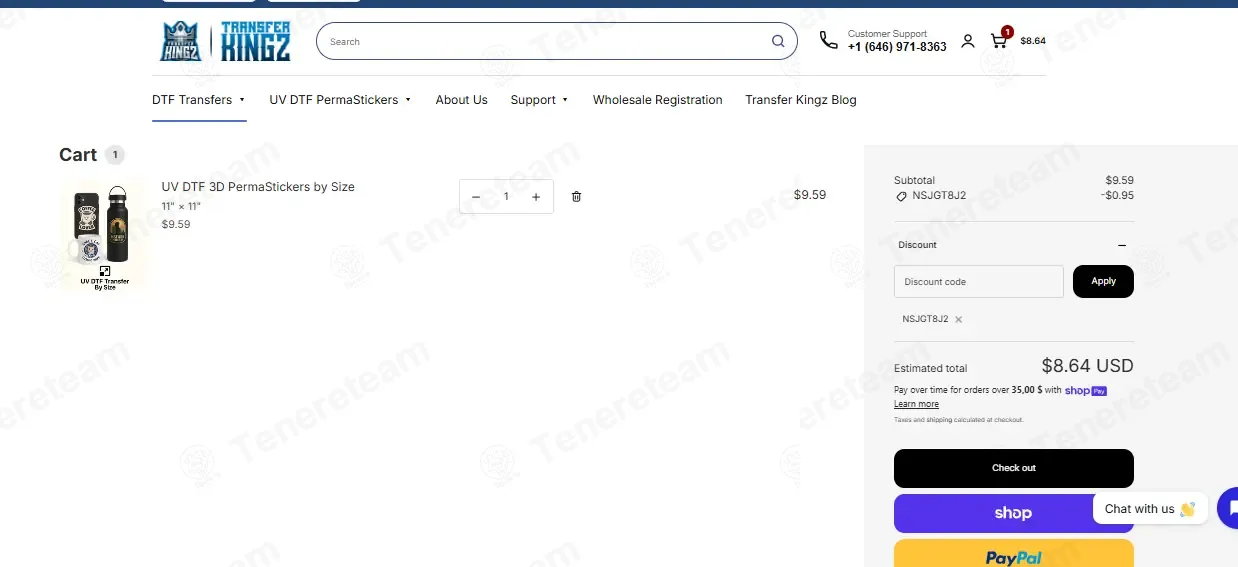Screen dimensions: 1238x567
Task: Click the $9.59 line item price
Action: pyautogui.click(x=810, y=195)
